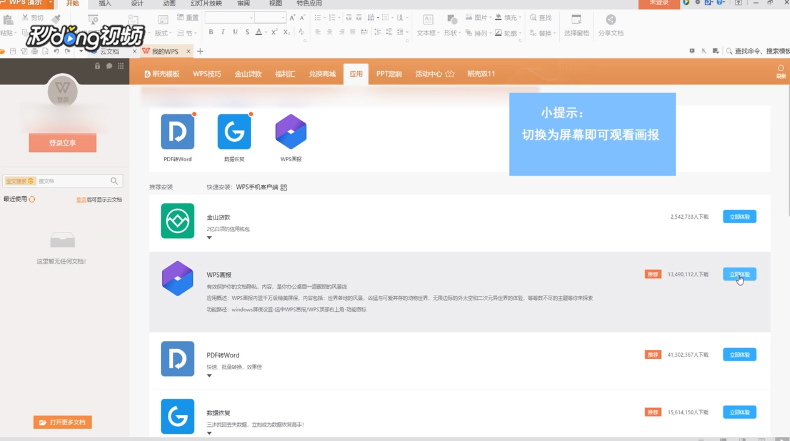Viewport: 790px width, 441px height.
Task: Switch to the 设计 ribbon tab
Action: (x=137, y=4)
